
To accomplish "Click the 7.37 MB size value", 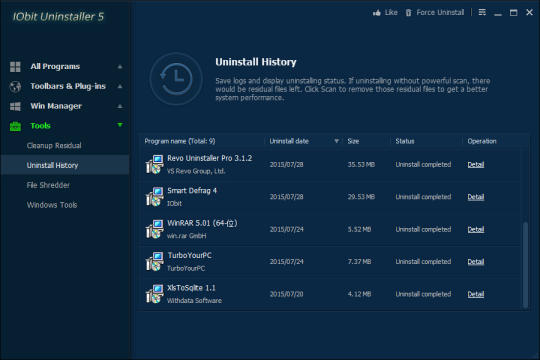I will click(x=359, y=262).
